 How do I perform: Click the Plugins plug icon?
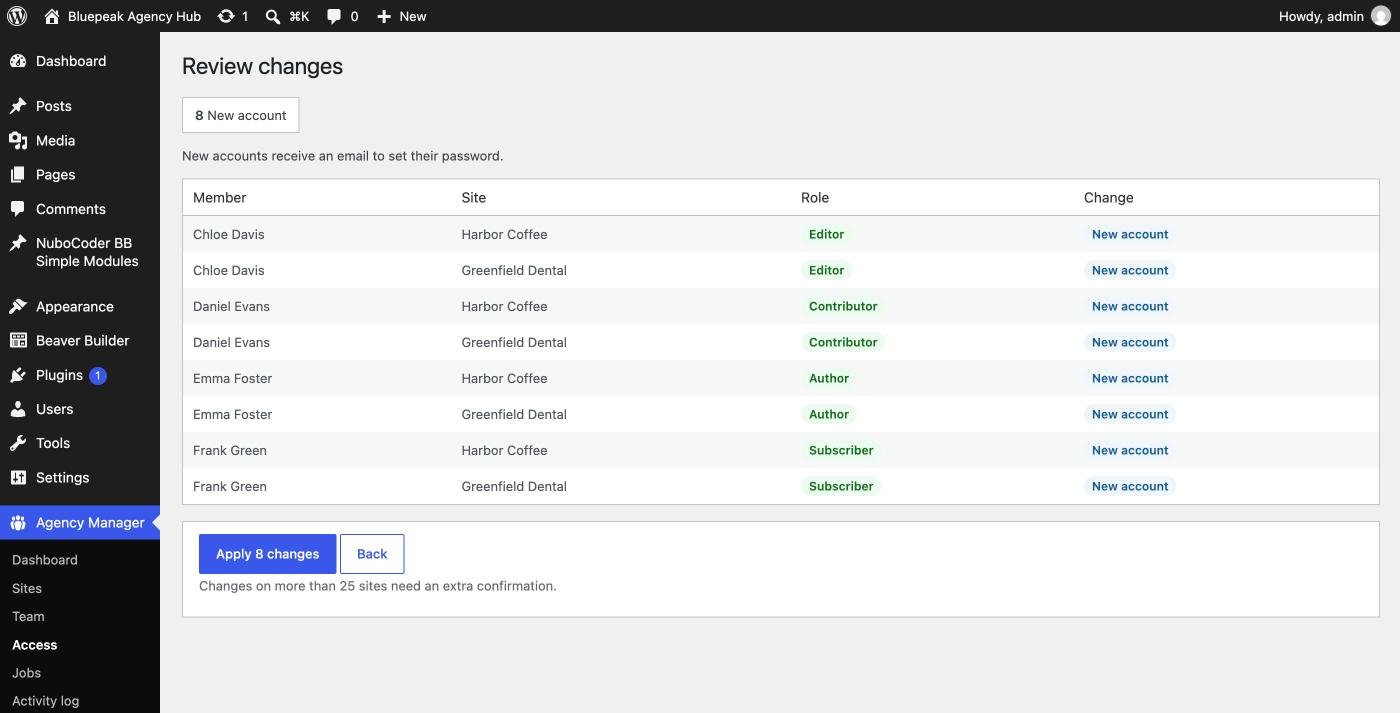point(18,375)
